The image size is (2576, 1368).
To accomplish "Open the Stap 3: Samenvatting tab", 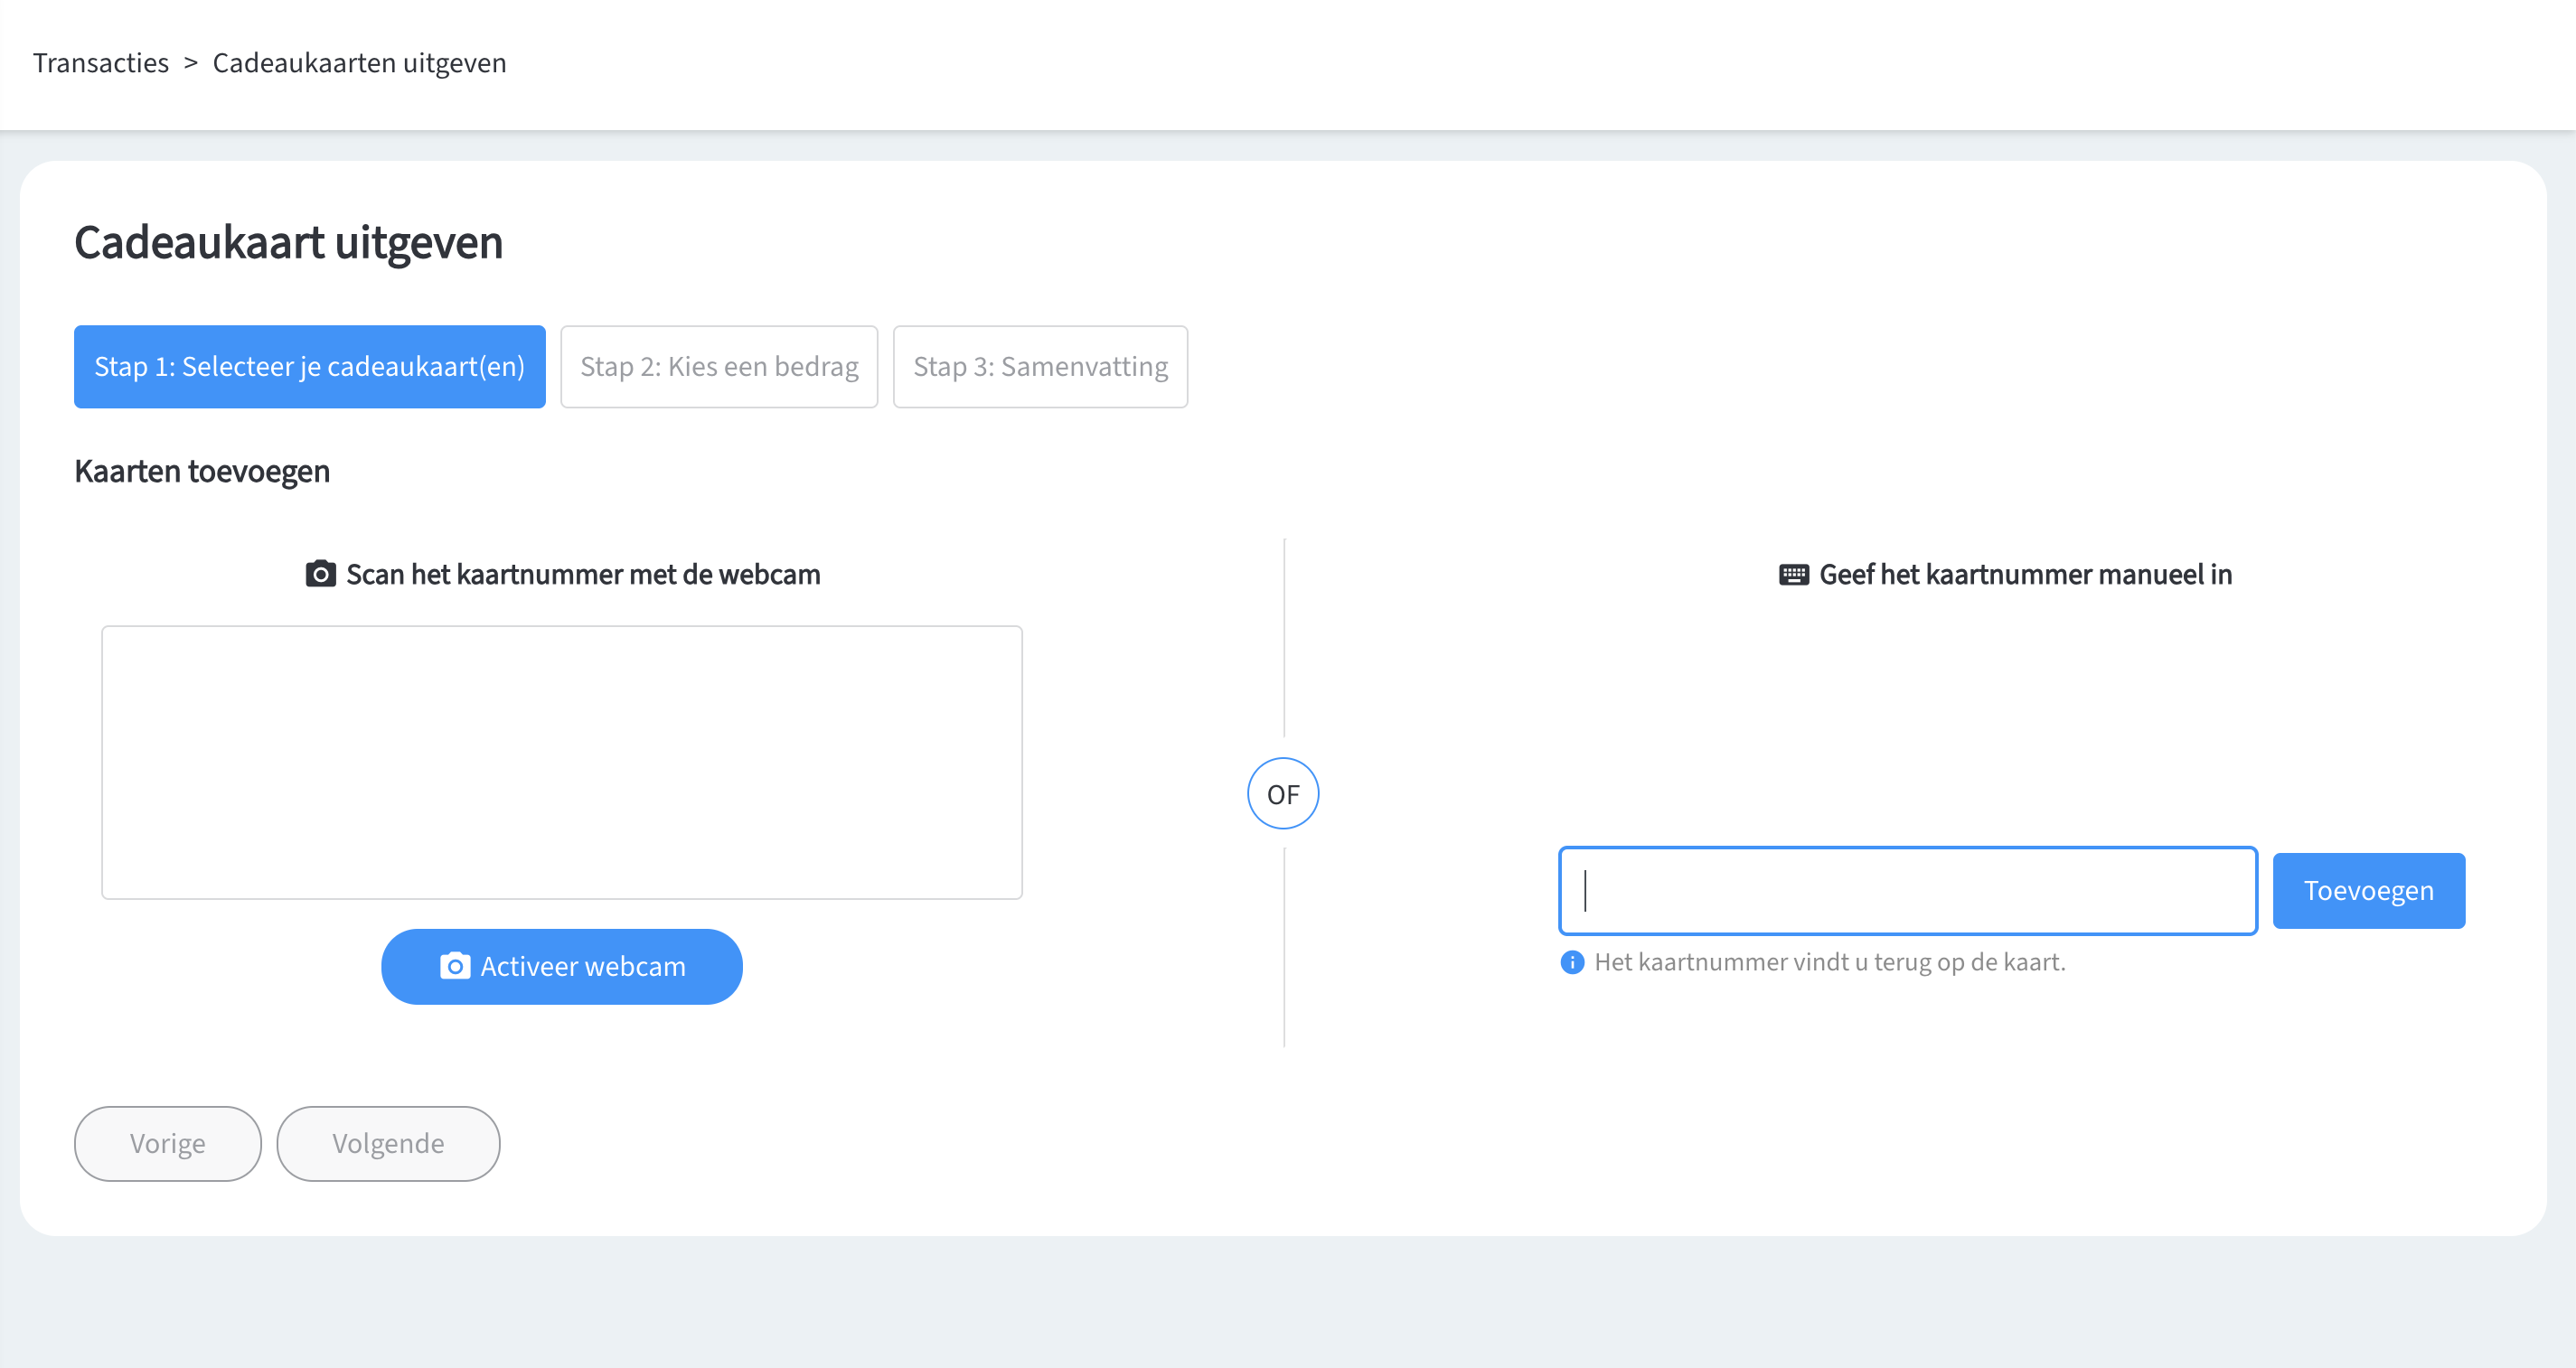I will [1040, 367].
